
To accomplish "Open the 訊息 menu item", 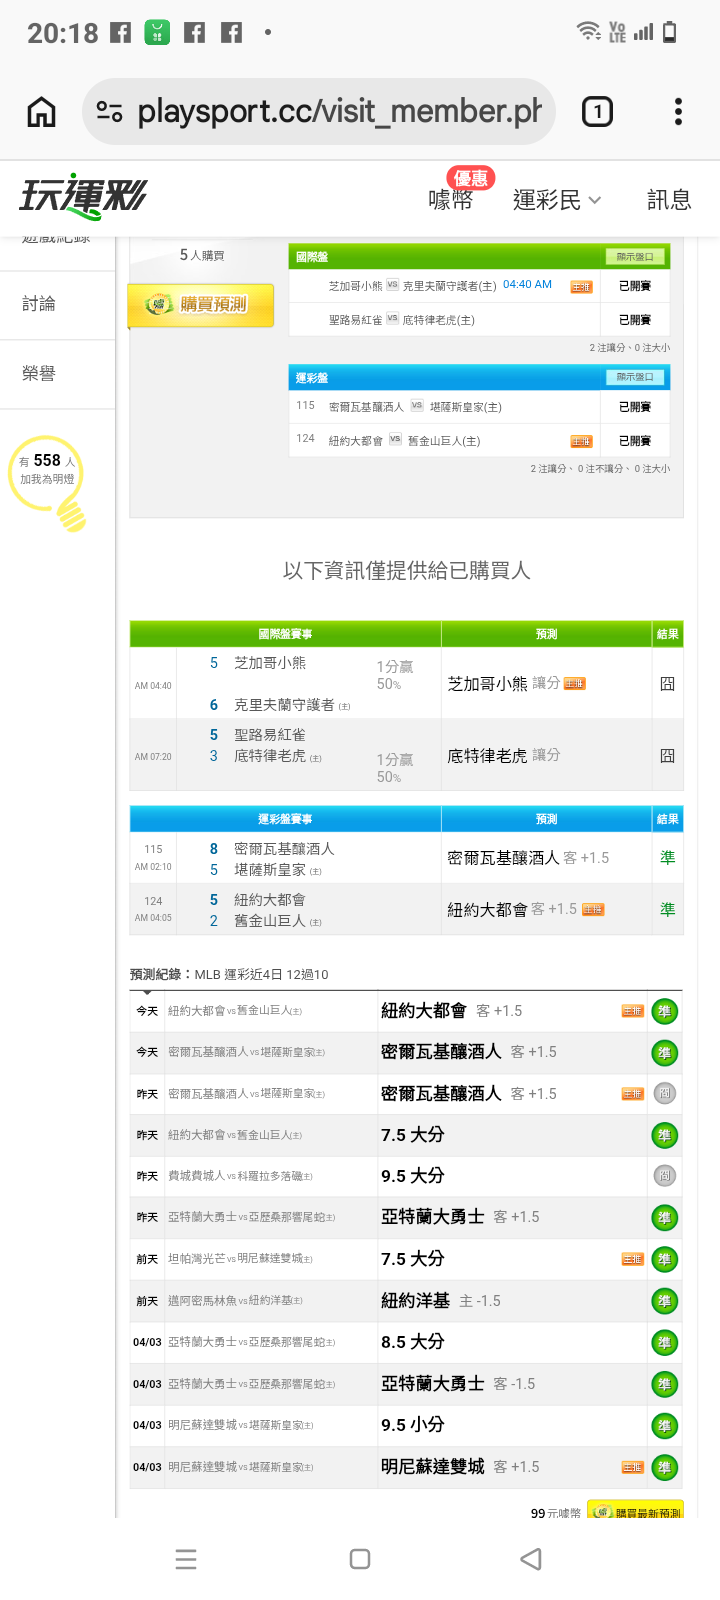I will (669, 199).
